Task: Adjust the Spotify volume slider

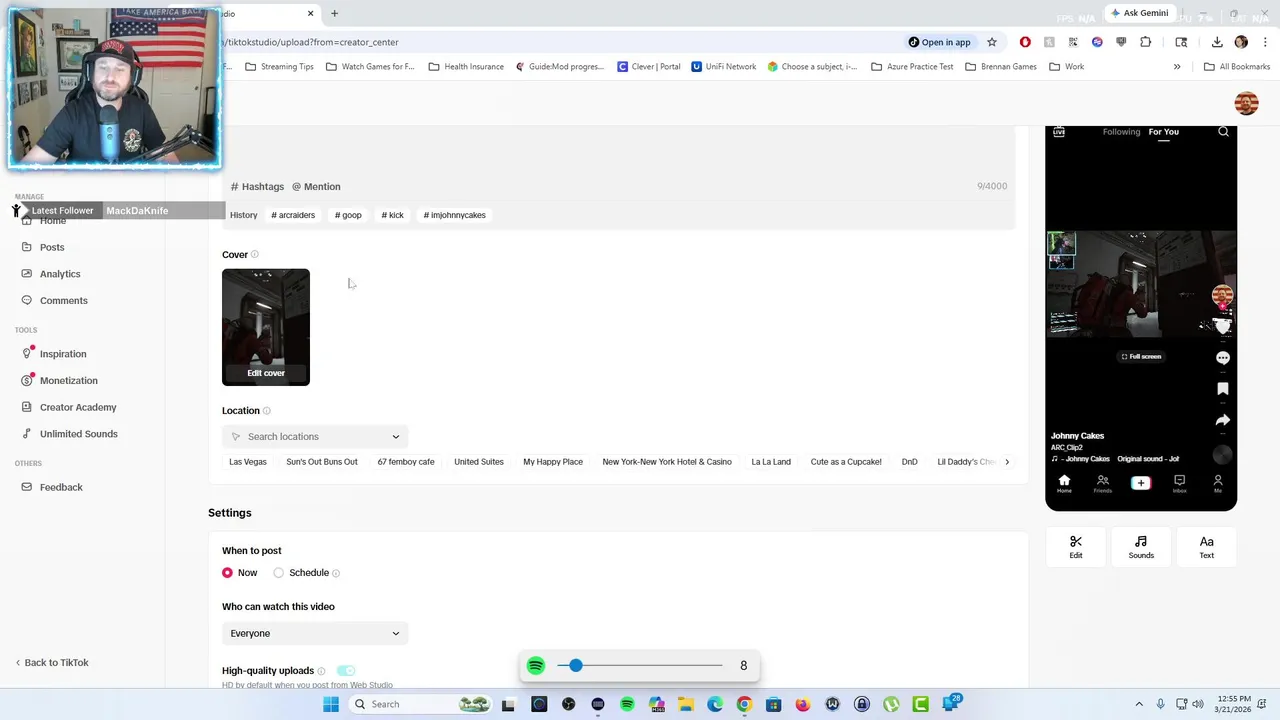Action: pos(640,666)
